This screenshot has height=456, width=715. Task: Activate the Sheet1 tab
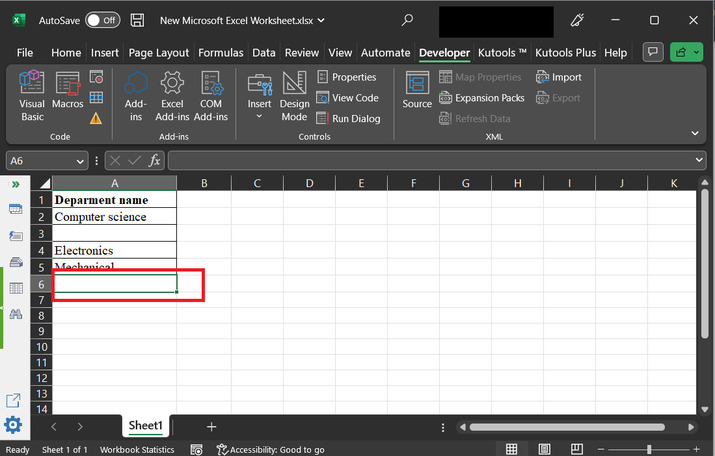pyautogui.click(x=145, y=425)
